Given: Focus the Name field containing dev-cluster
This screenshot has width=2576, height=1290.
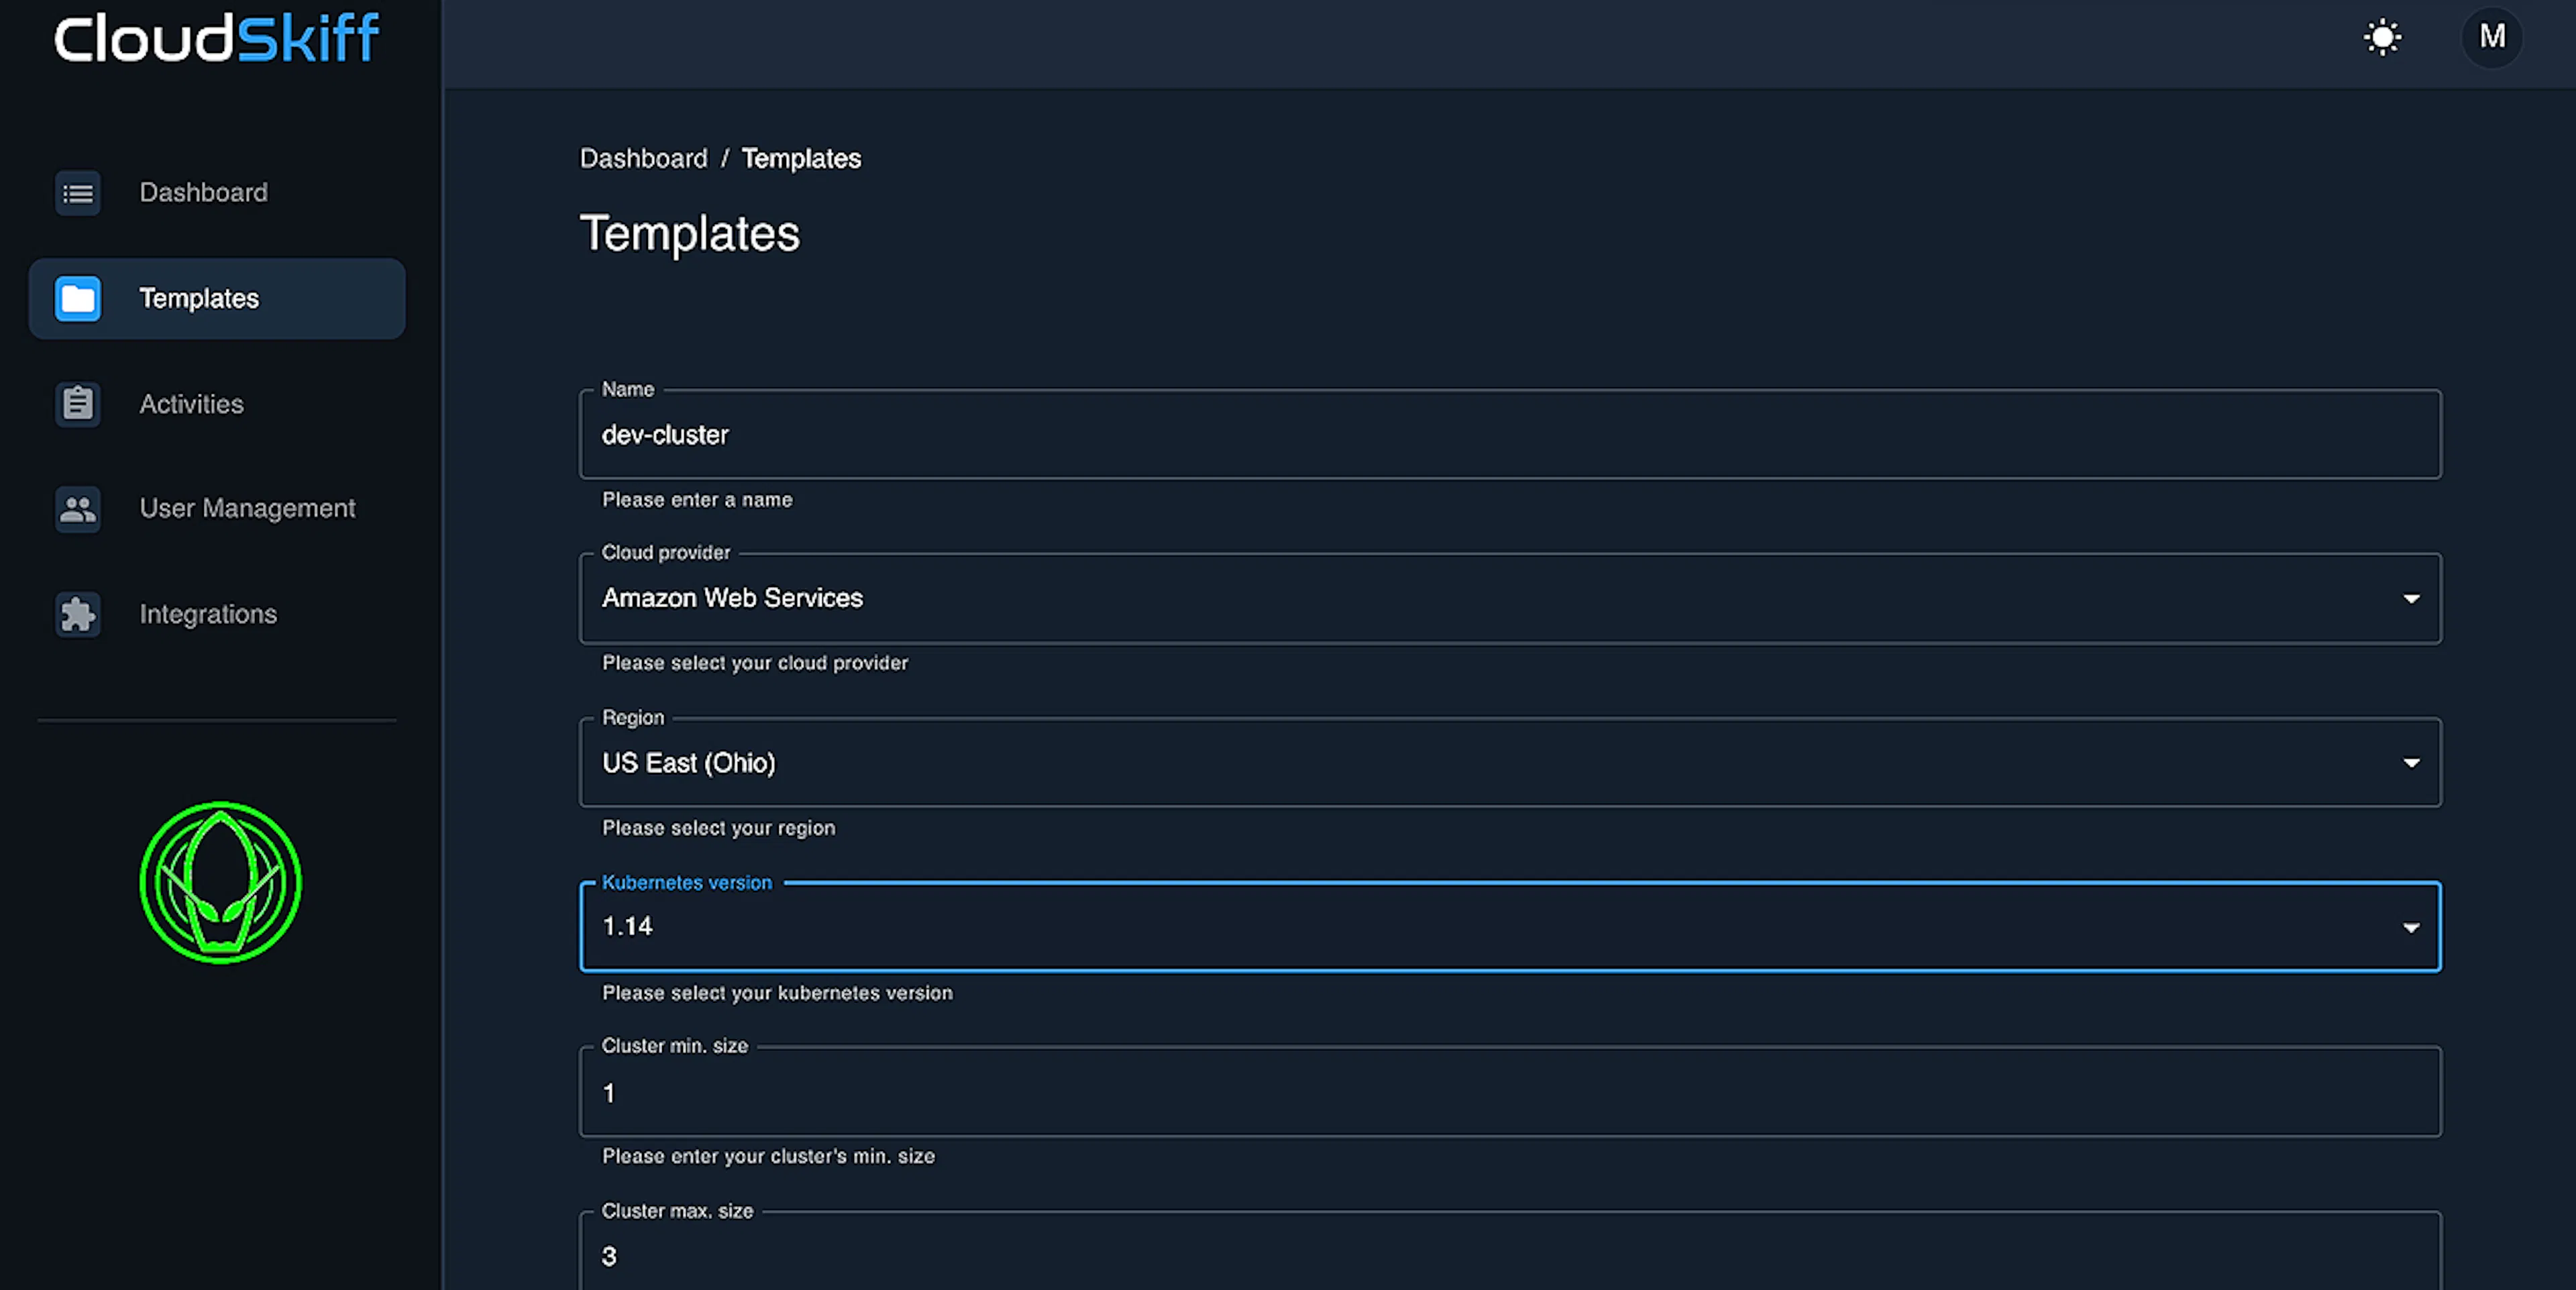Looking at the screenshot, I should coord(1510,434).
